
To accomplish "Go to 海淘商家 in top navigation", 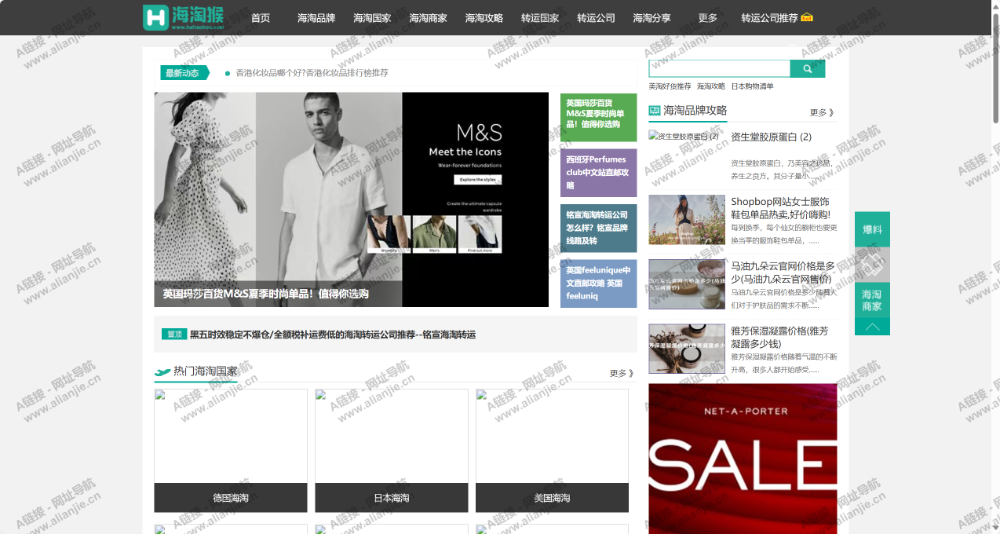I will [x=428, y=18].
